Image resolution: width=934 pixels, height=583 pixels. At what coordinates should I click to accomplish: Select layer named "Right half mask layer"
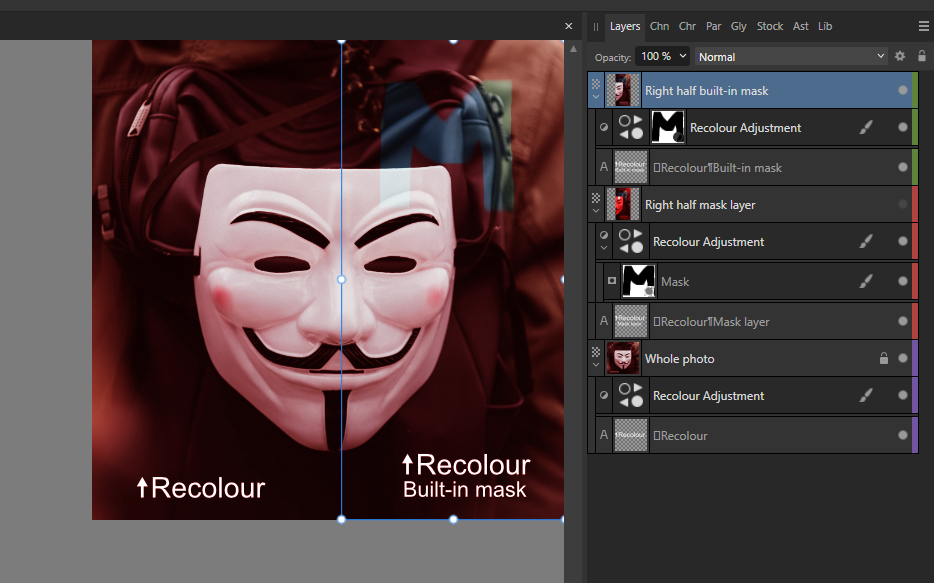pos(700,205)
